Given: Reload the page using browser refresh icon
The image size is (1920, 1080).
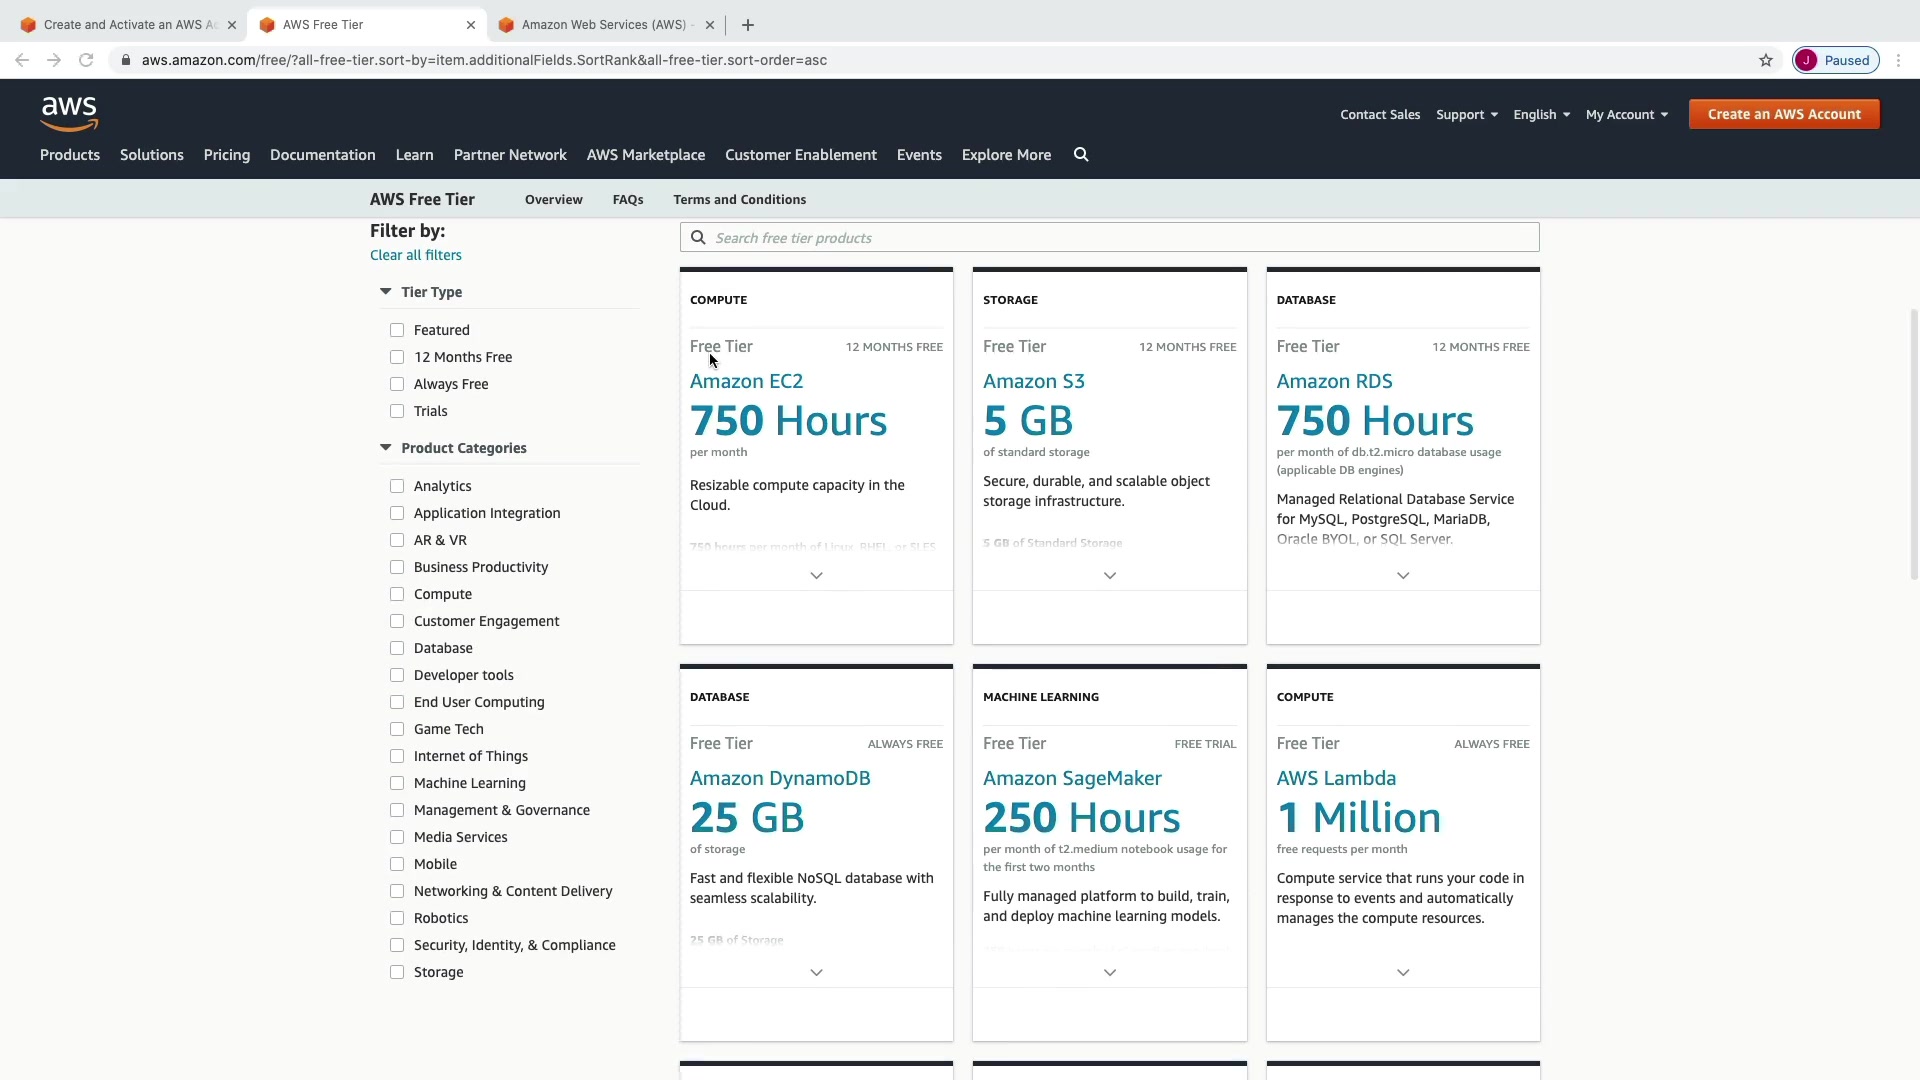Looking at the screenshot, I should (x=86, y=60).
